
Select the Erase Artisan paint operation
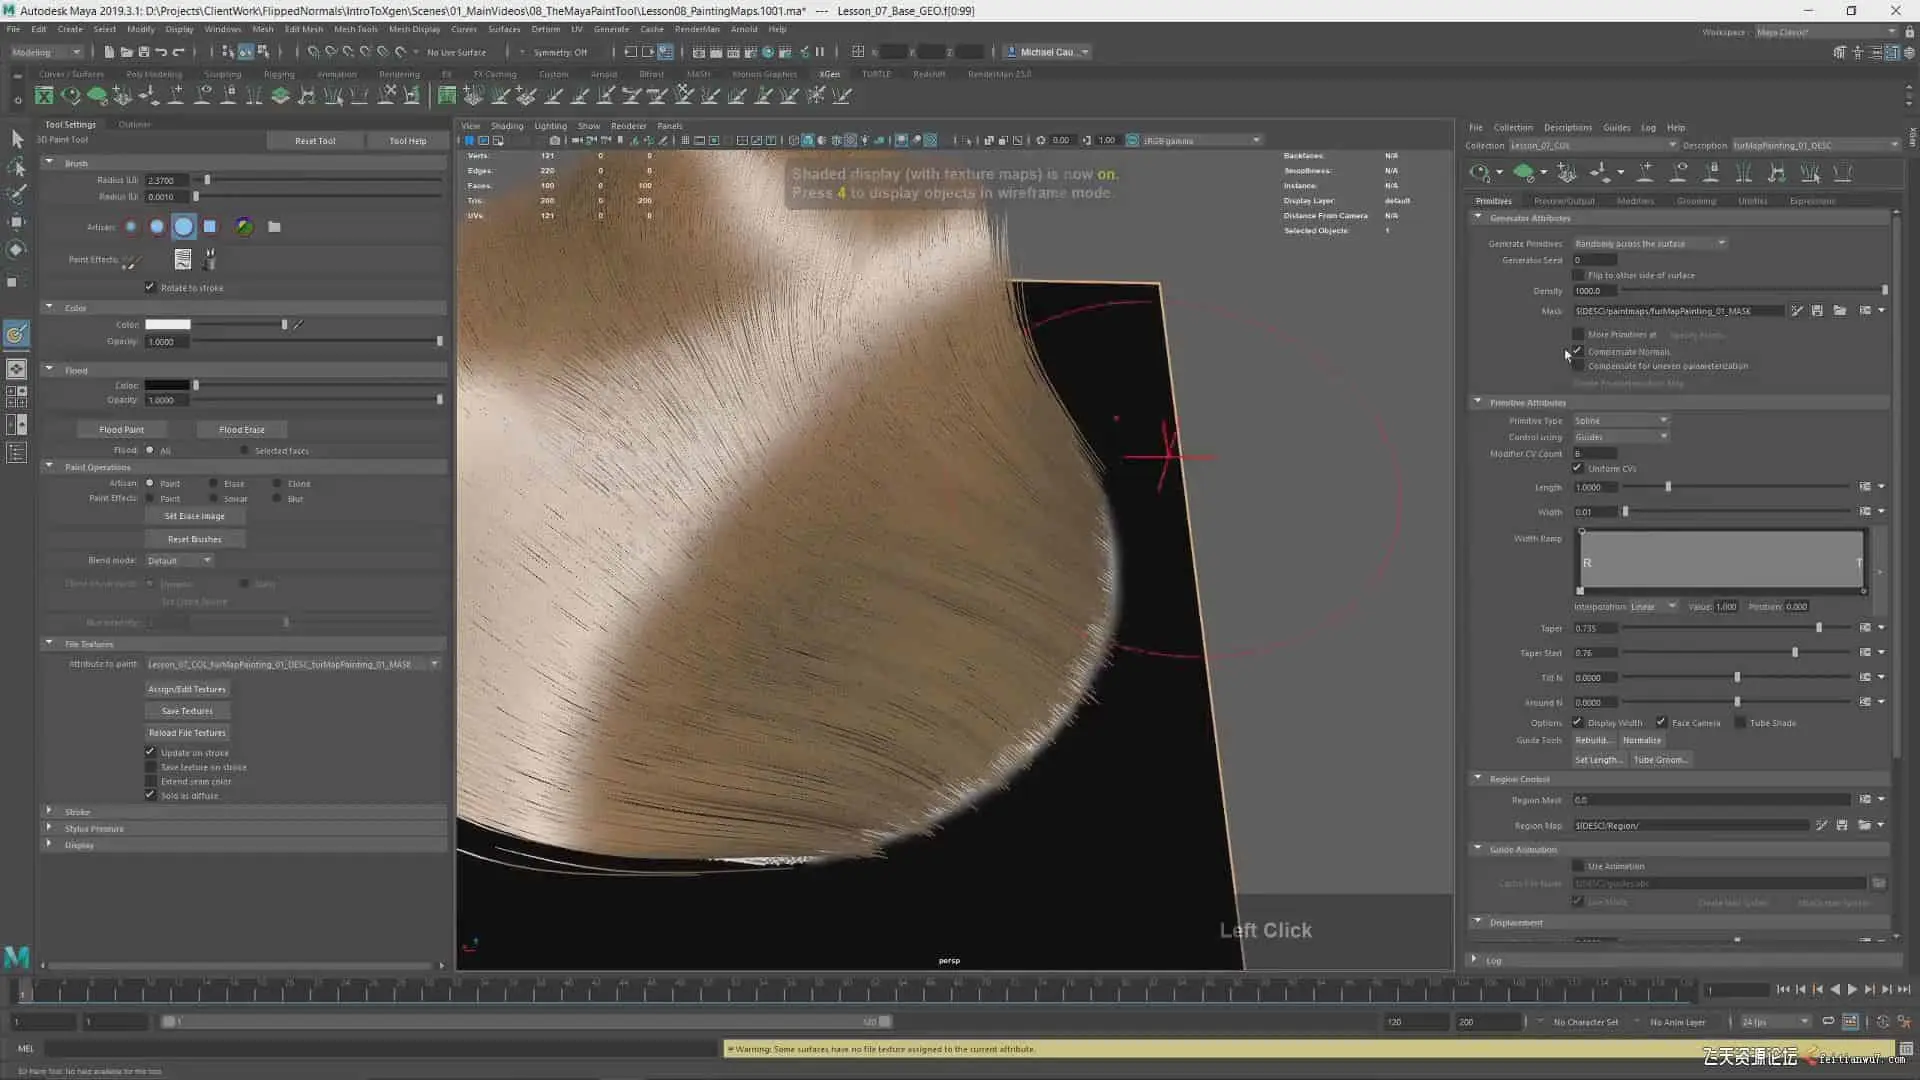(214, 483)
